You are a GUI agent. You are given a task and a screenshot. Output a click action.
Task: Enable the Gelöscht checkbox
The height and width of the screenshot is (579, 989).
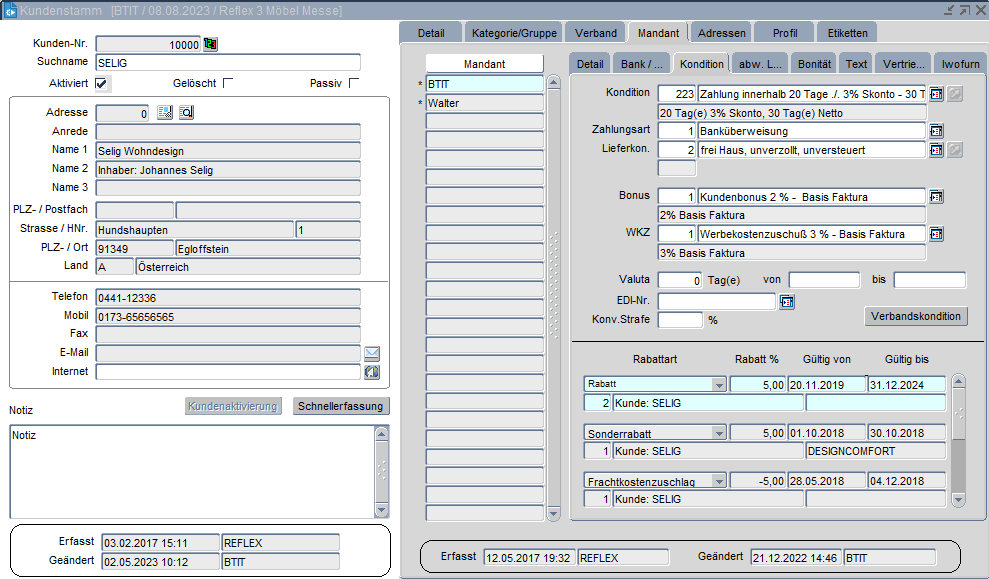pyautogui.click(x=228, y=83)
